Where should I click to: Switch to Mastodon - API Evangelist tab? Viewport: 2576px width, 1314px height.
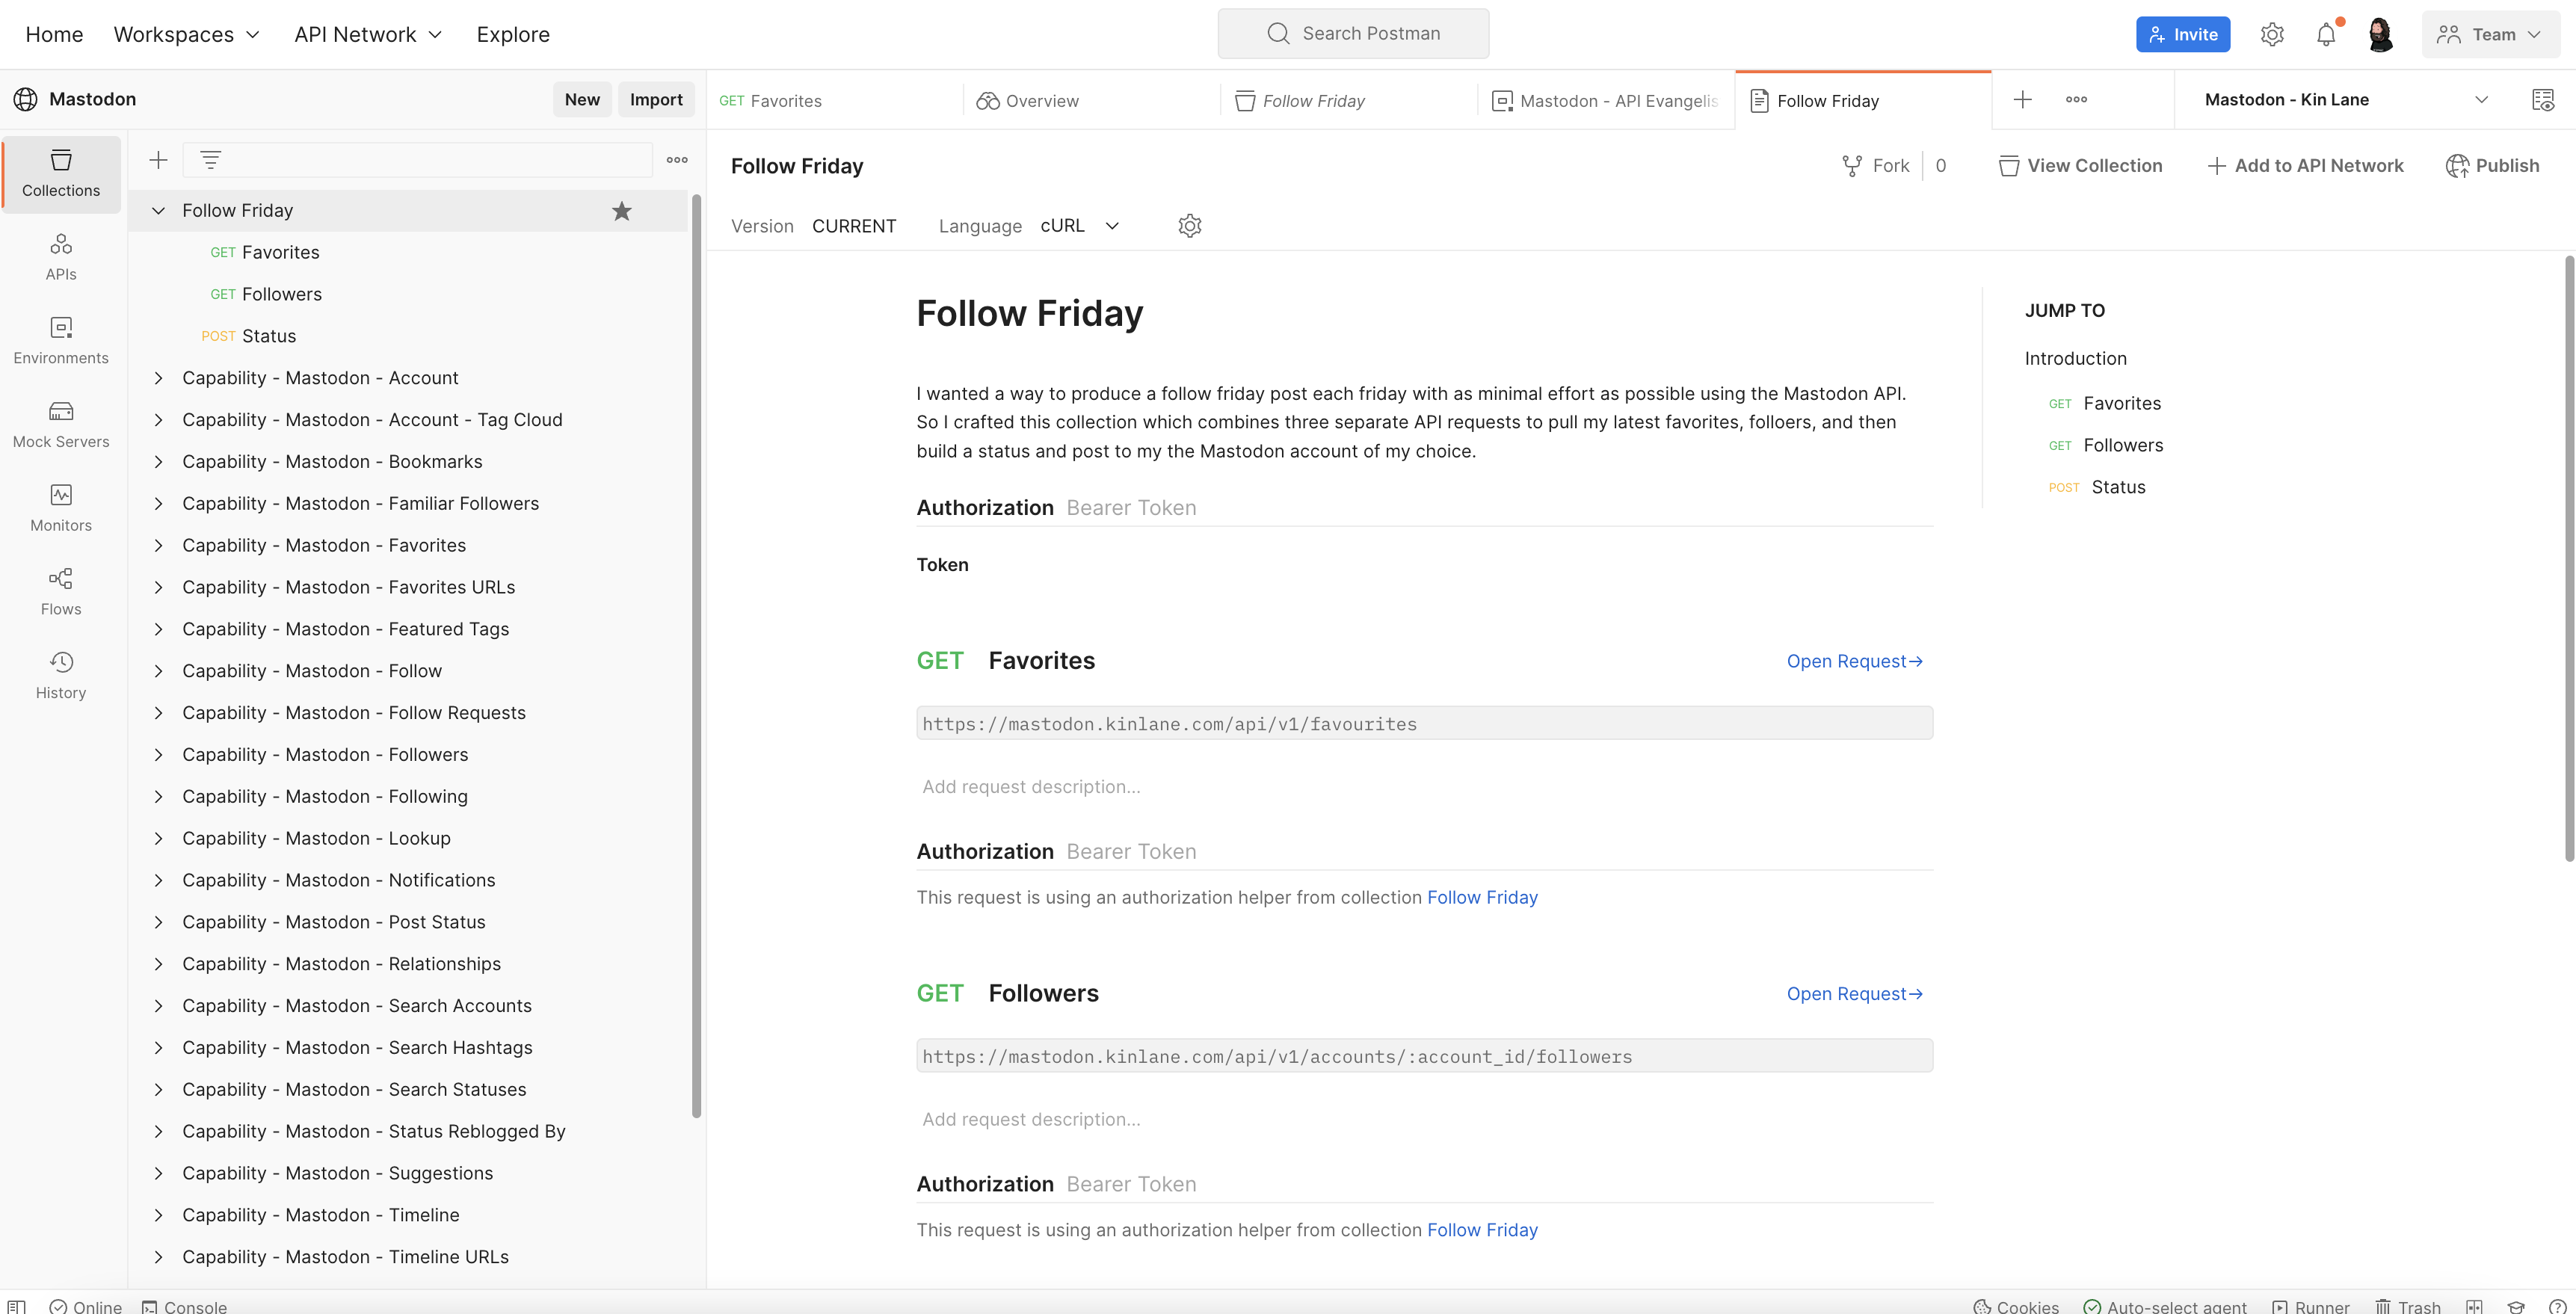pyautogui.click(x=1606, y=100)
